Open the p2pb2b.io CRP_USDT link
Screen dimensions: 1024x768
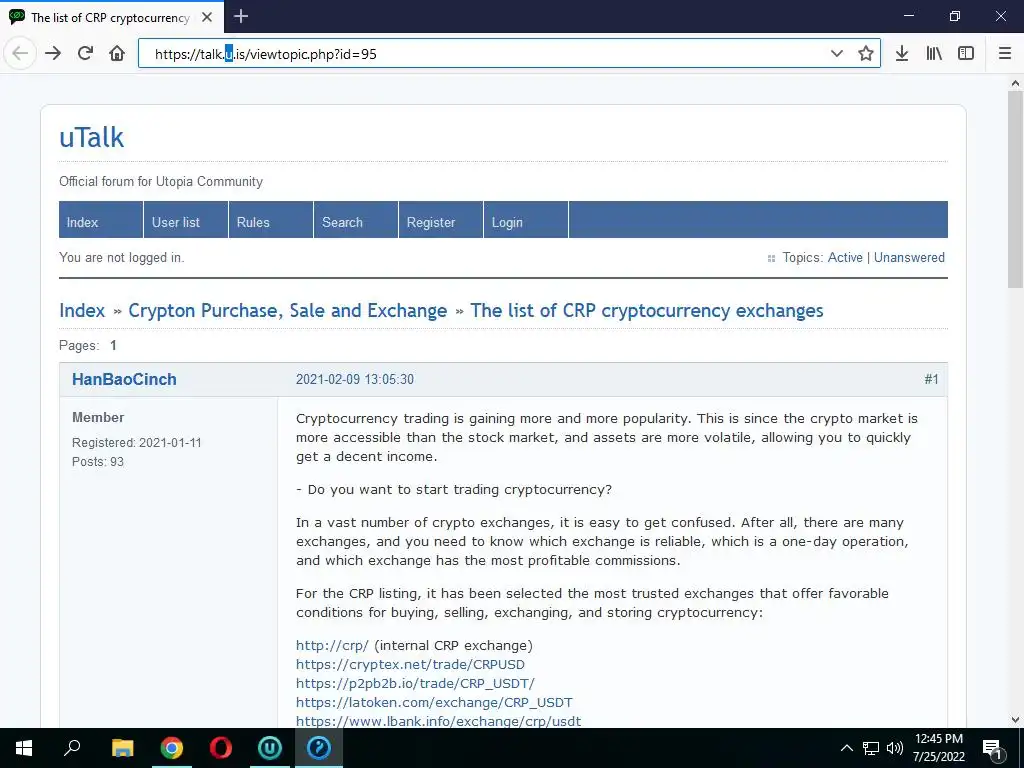(x=415, y=683)
